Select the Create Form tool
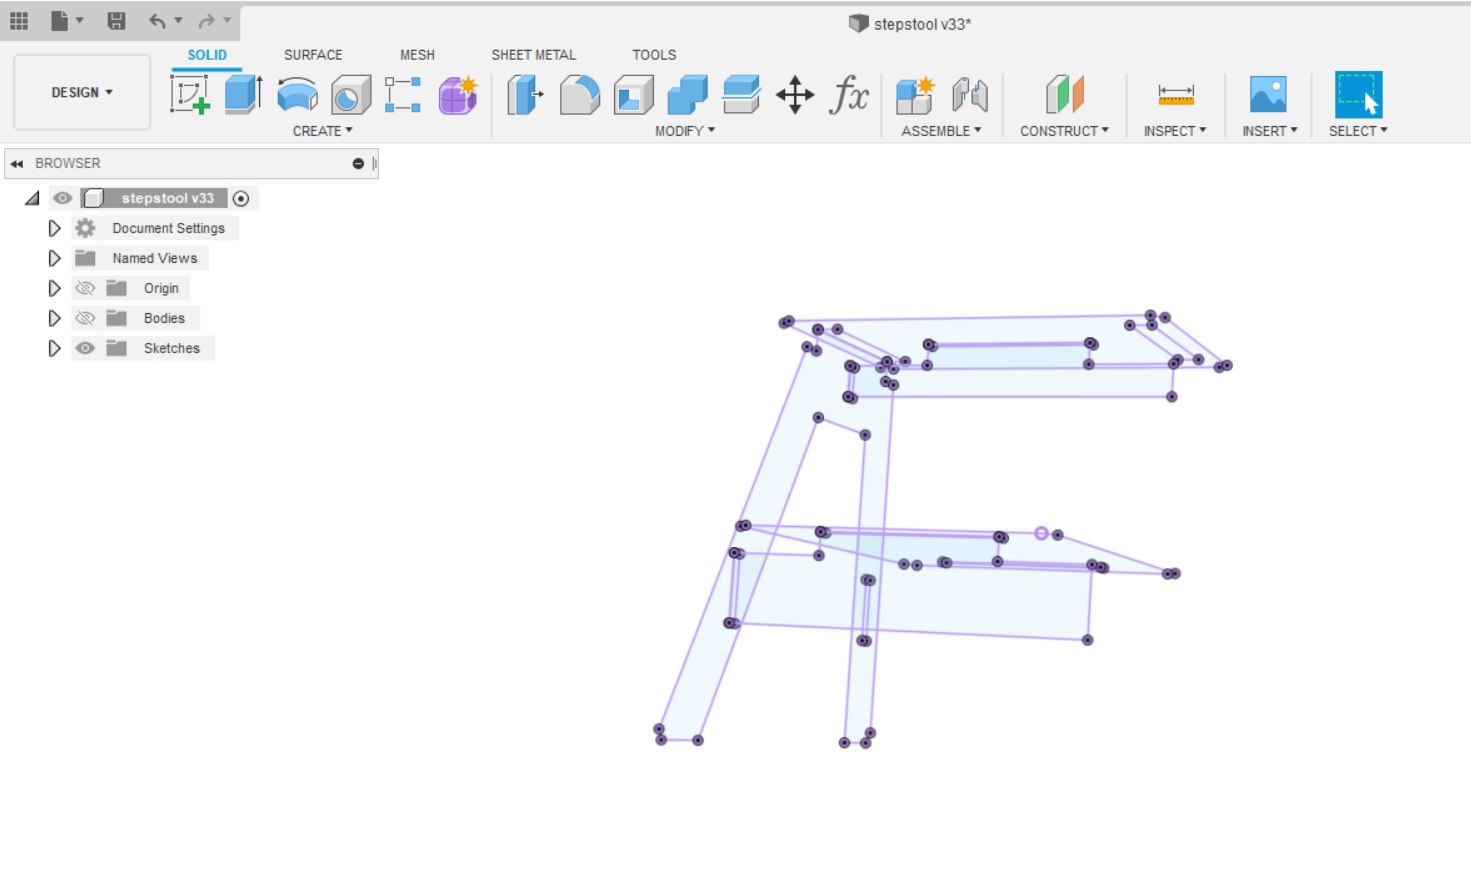This screenshot has width=1471, height=885. pyautogui.click(x=458, y=95)
